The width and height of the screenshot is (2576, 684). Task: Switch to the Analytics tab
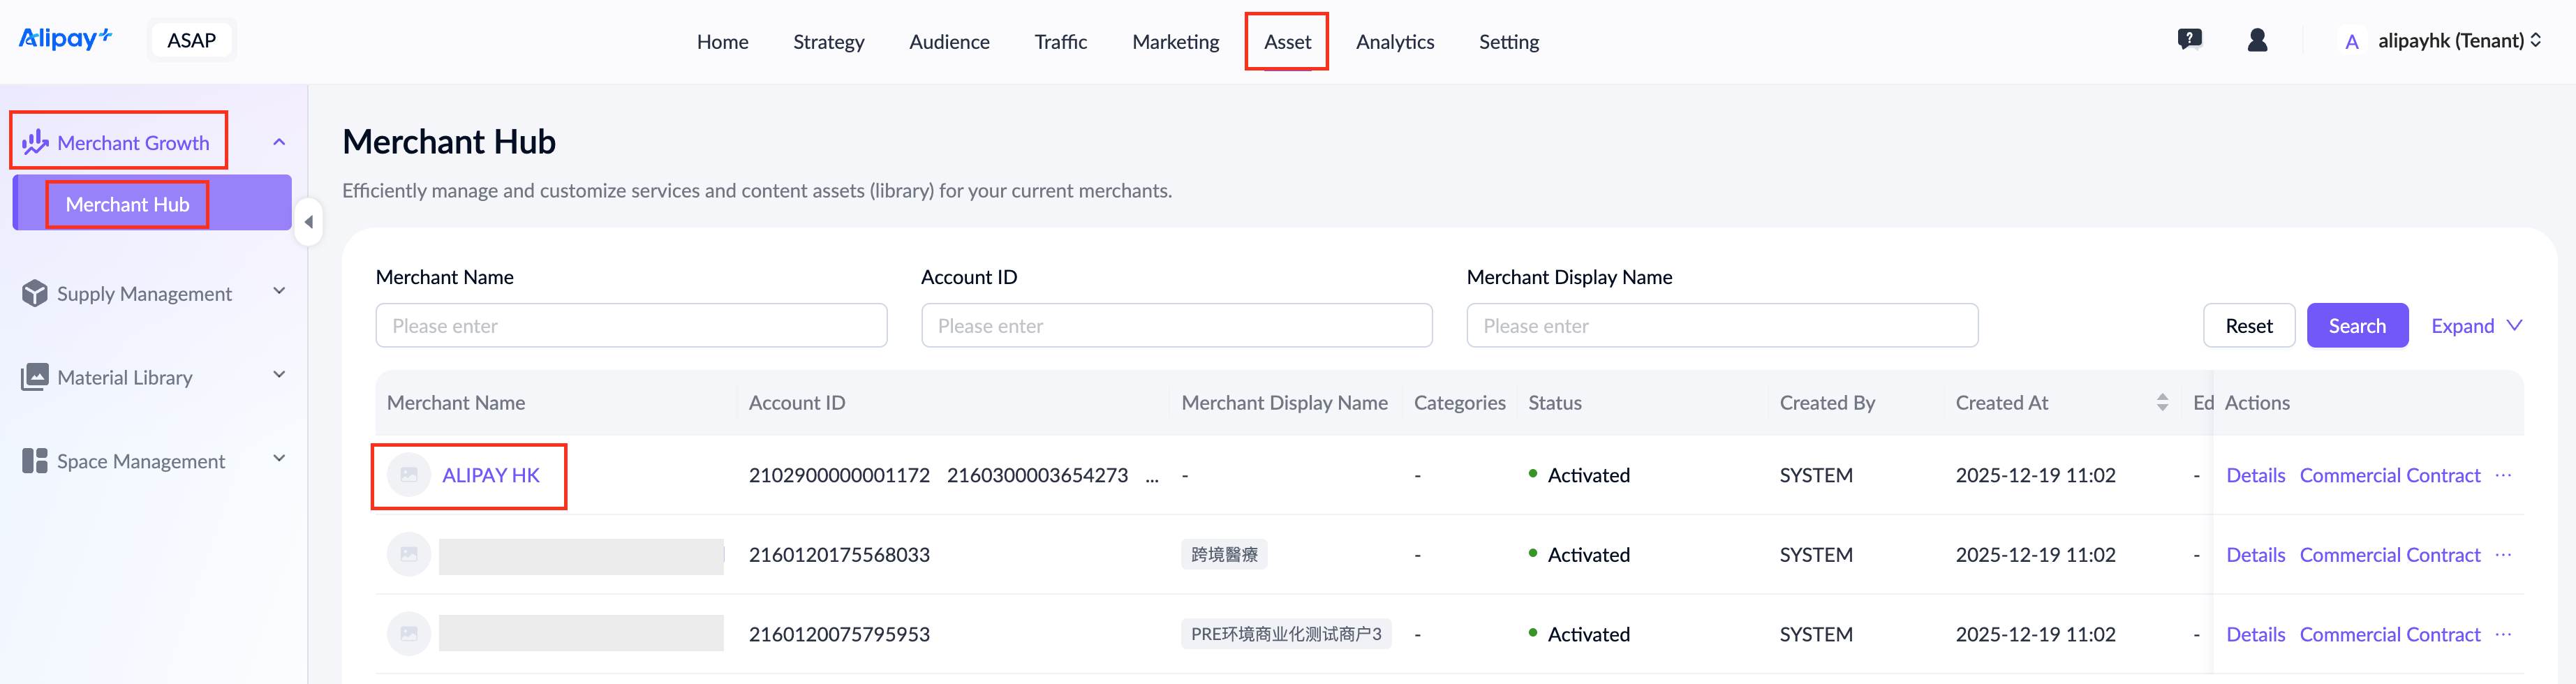pyautogui.click(x=1394, y=42)
